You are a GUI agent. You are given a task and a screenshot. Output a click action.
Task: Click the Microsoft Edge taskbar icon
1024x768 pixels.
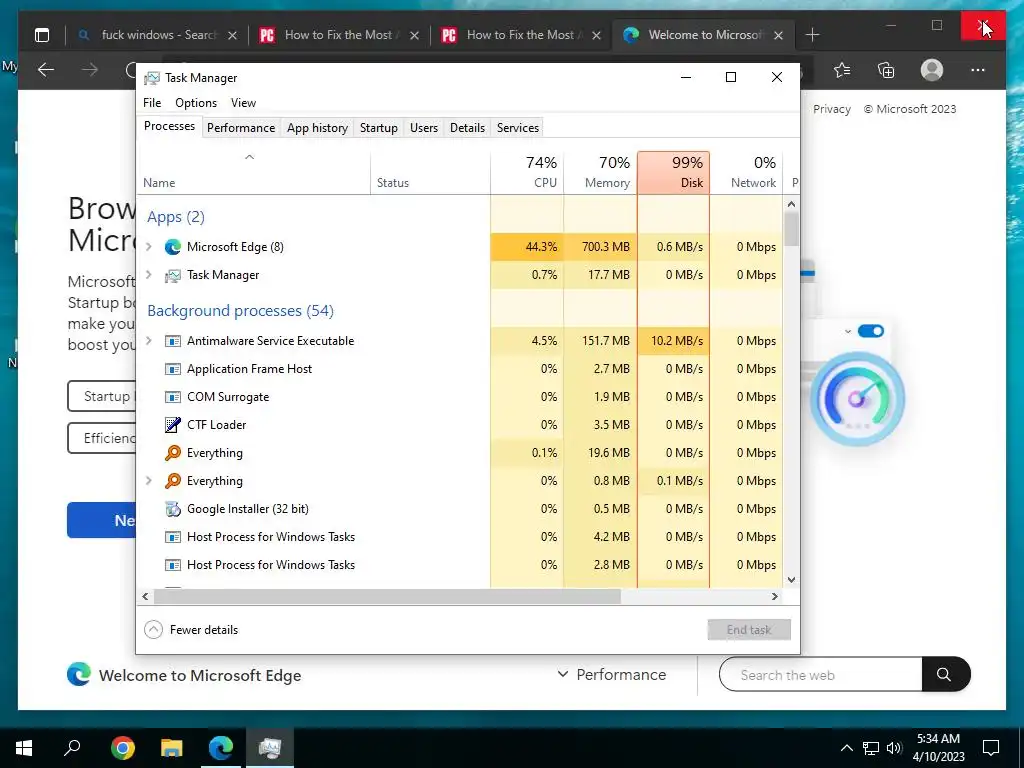coord(221,748)
